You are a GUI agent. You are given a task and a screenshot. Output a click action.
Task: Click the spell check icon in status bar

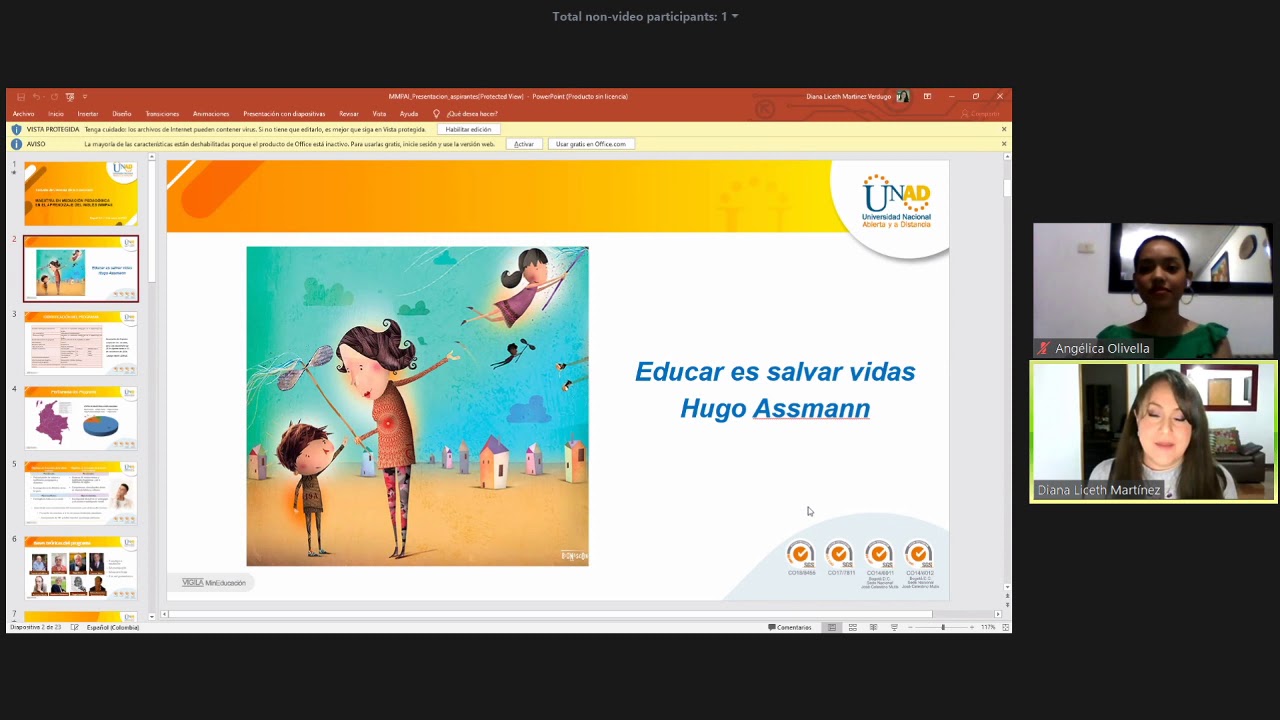tap(74, 627)
